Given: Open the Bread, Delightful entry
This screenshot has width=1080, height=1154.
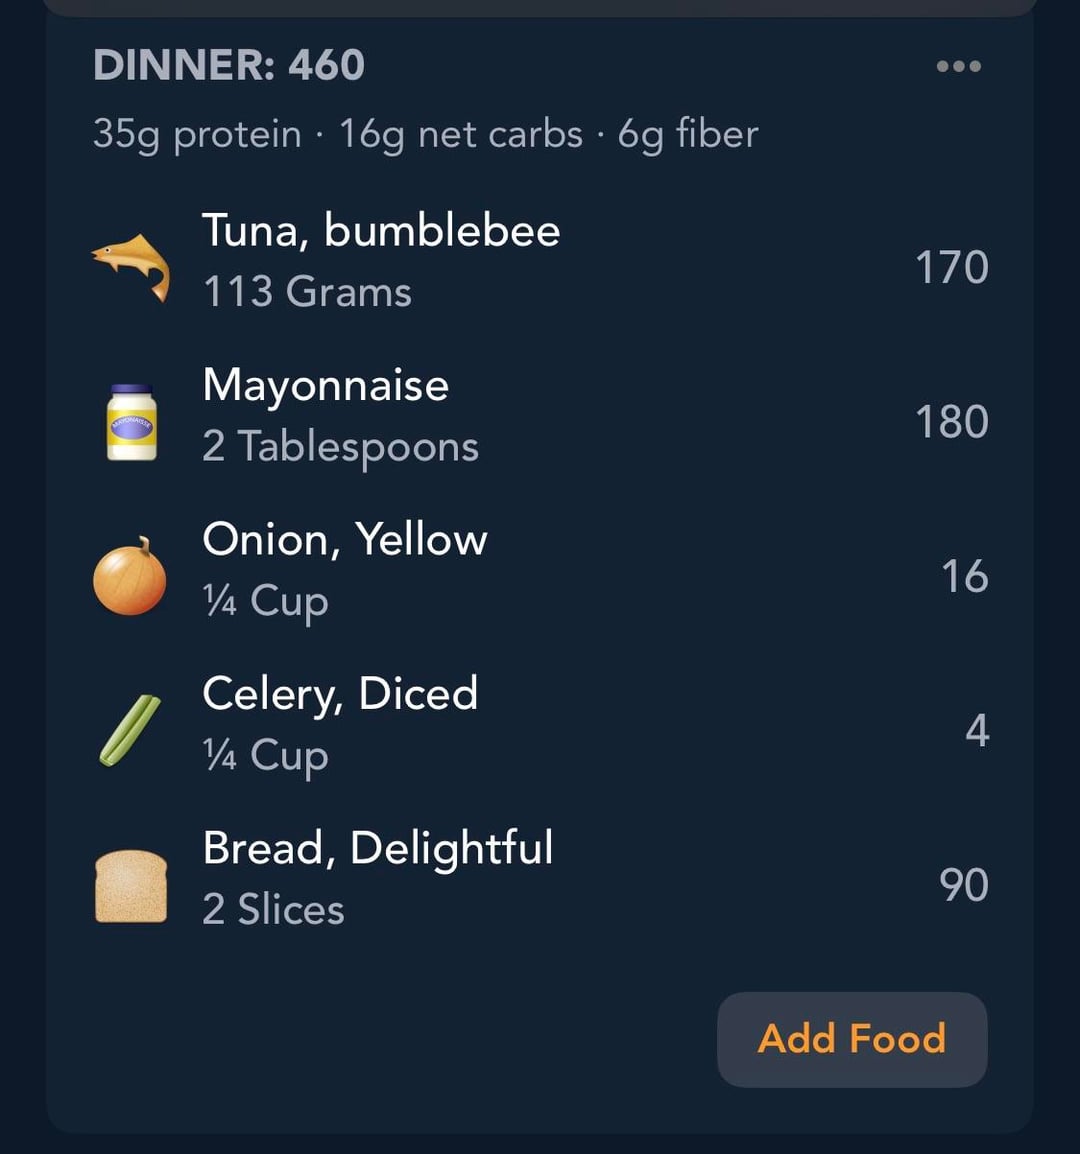Looking at the screenshot, I should point(377,848).
